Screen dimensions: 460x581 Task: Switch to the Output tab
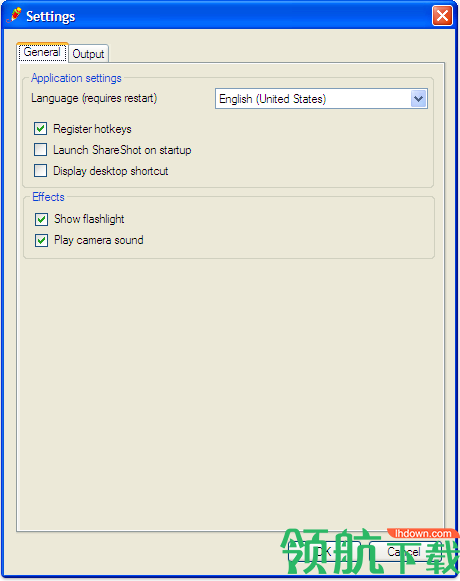pyautogui.click(x=89, y=54)
